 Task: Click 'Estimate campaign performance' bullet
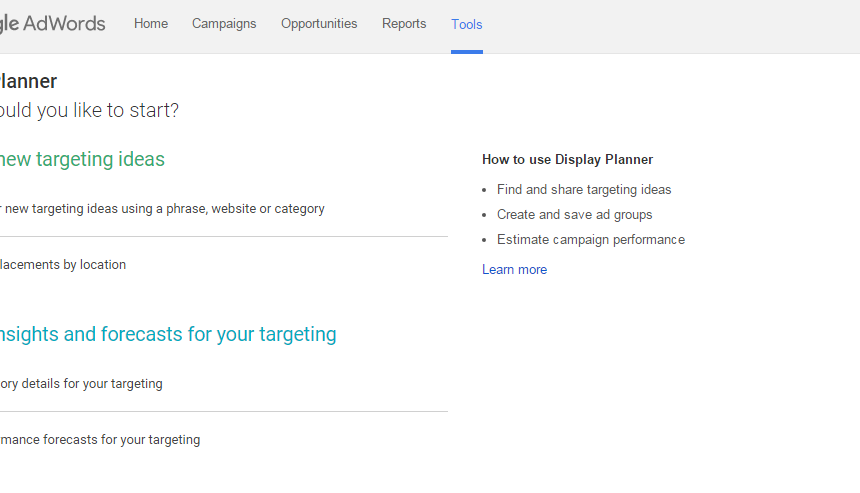pyautogui.click(x=591, y=240)
